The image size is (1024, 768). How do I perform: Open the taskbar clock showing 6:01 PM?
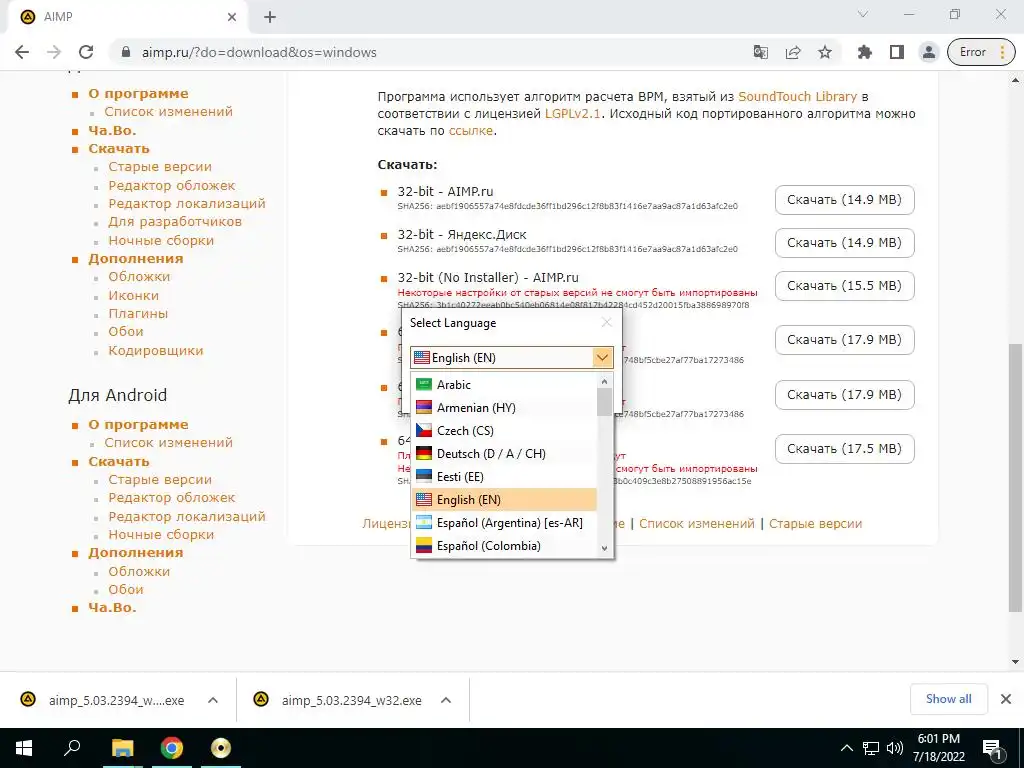click(938, 748)
